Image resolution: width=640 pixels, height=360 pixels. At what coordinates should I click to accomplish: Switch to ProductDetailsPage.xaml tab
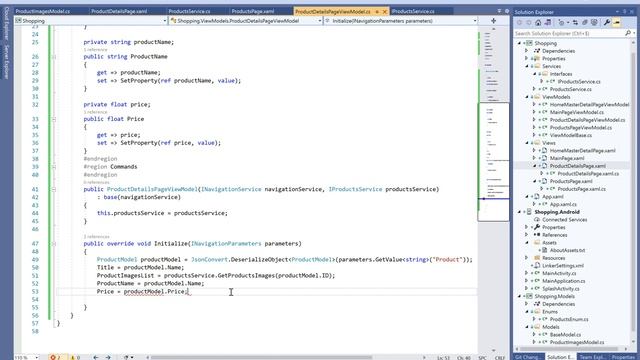coord(119,11)
